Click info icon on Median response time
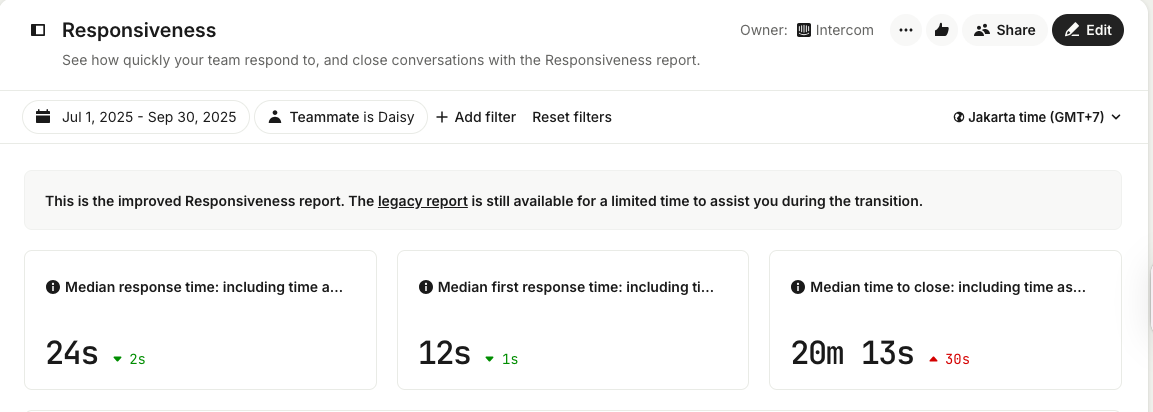Viewport: 1153px width, 412px height. coord(53,287)
